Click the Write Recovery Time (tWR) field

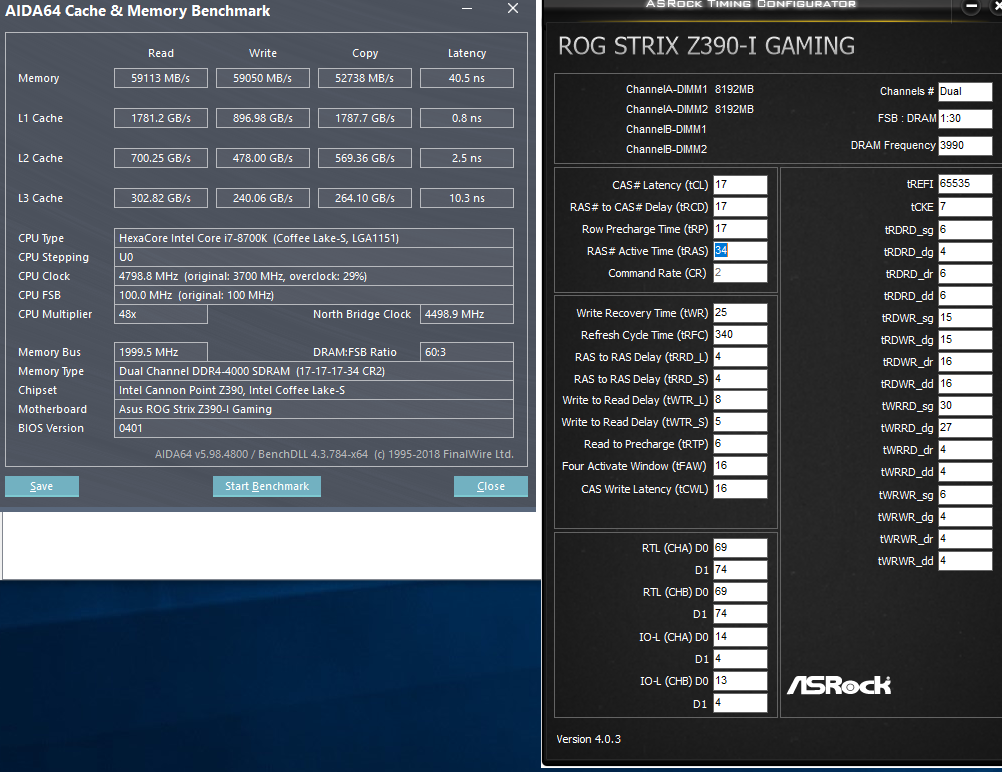click(x=740, y=313)
